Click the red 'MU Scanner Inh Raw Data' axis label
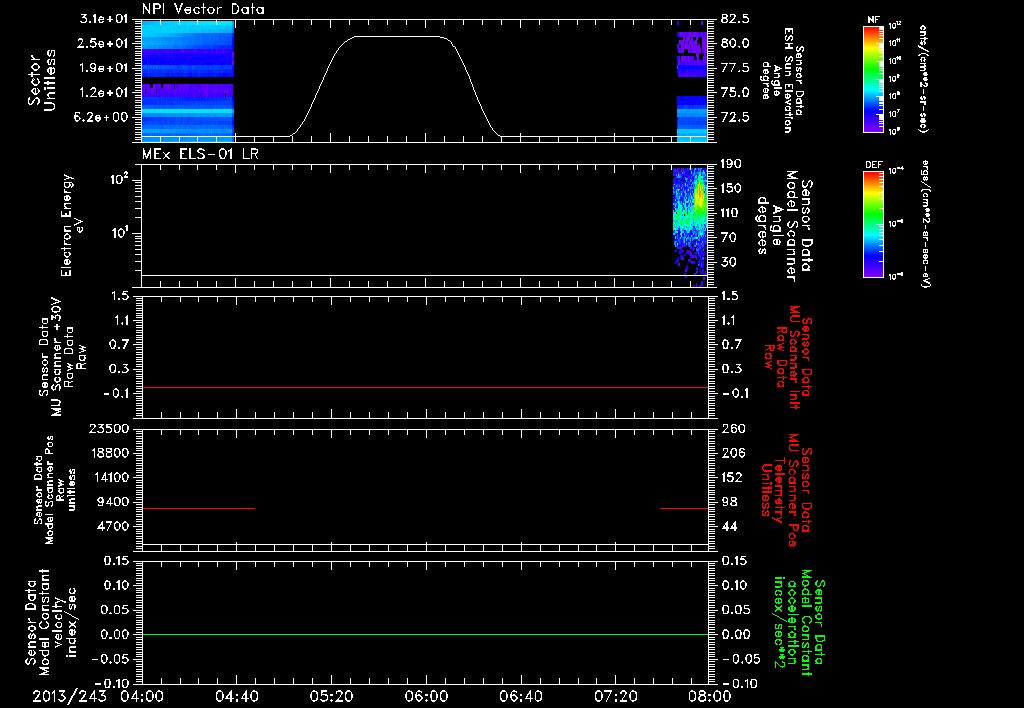Image resolution: width=1024 pixels, height=708 pixels. point(787,357)
